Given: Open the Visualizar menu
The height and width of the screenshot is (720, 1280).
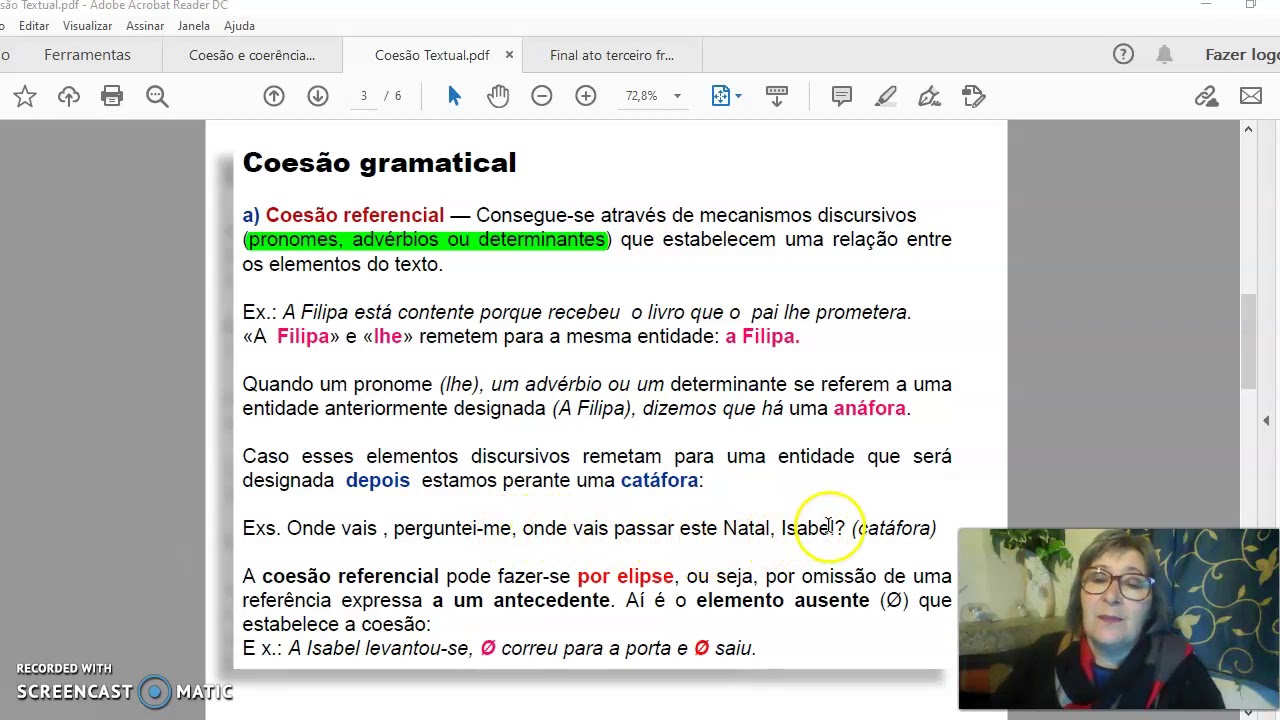Looking at the screenshot, I should (x=87, y=26).
